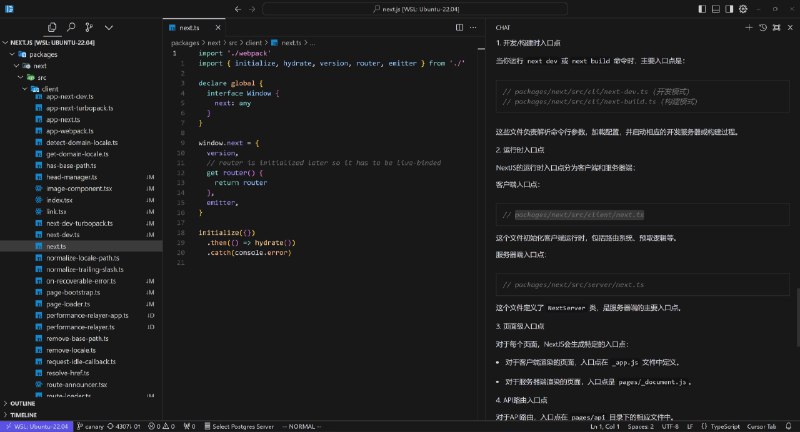Click 'client' in the breadcrumb
Viewport: 800px width, 432px height.
[x=254, y=43]
